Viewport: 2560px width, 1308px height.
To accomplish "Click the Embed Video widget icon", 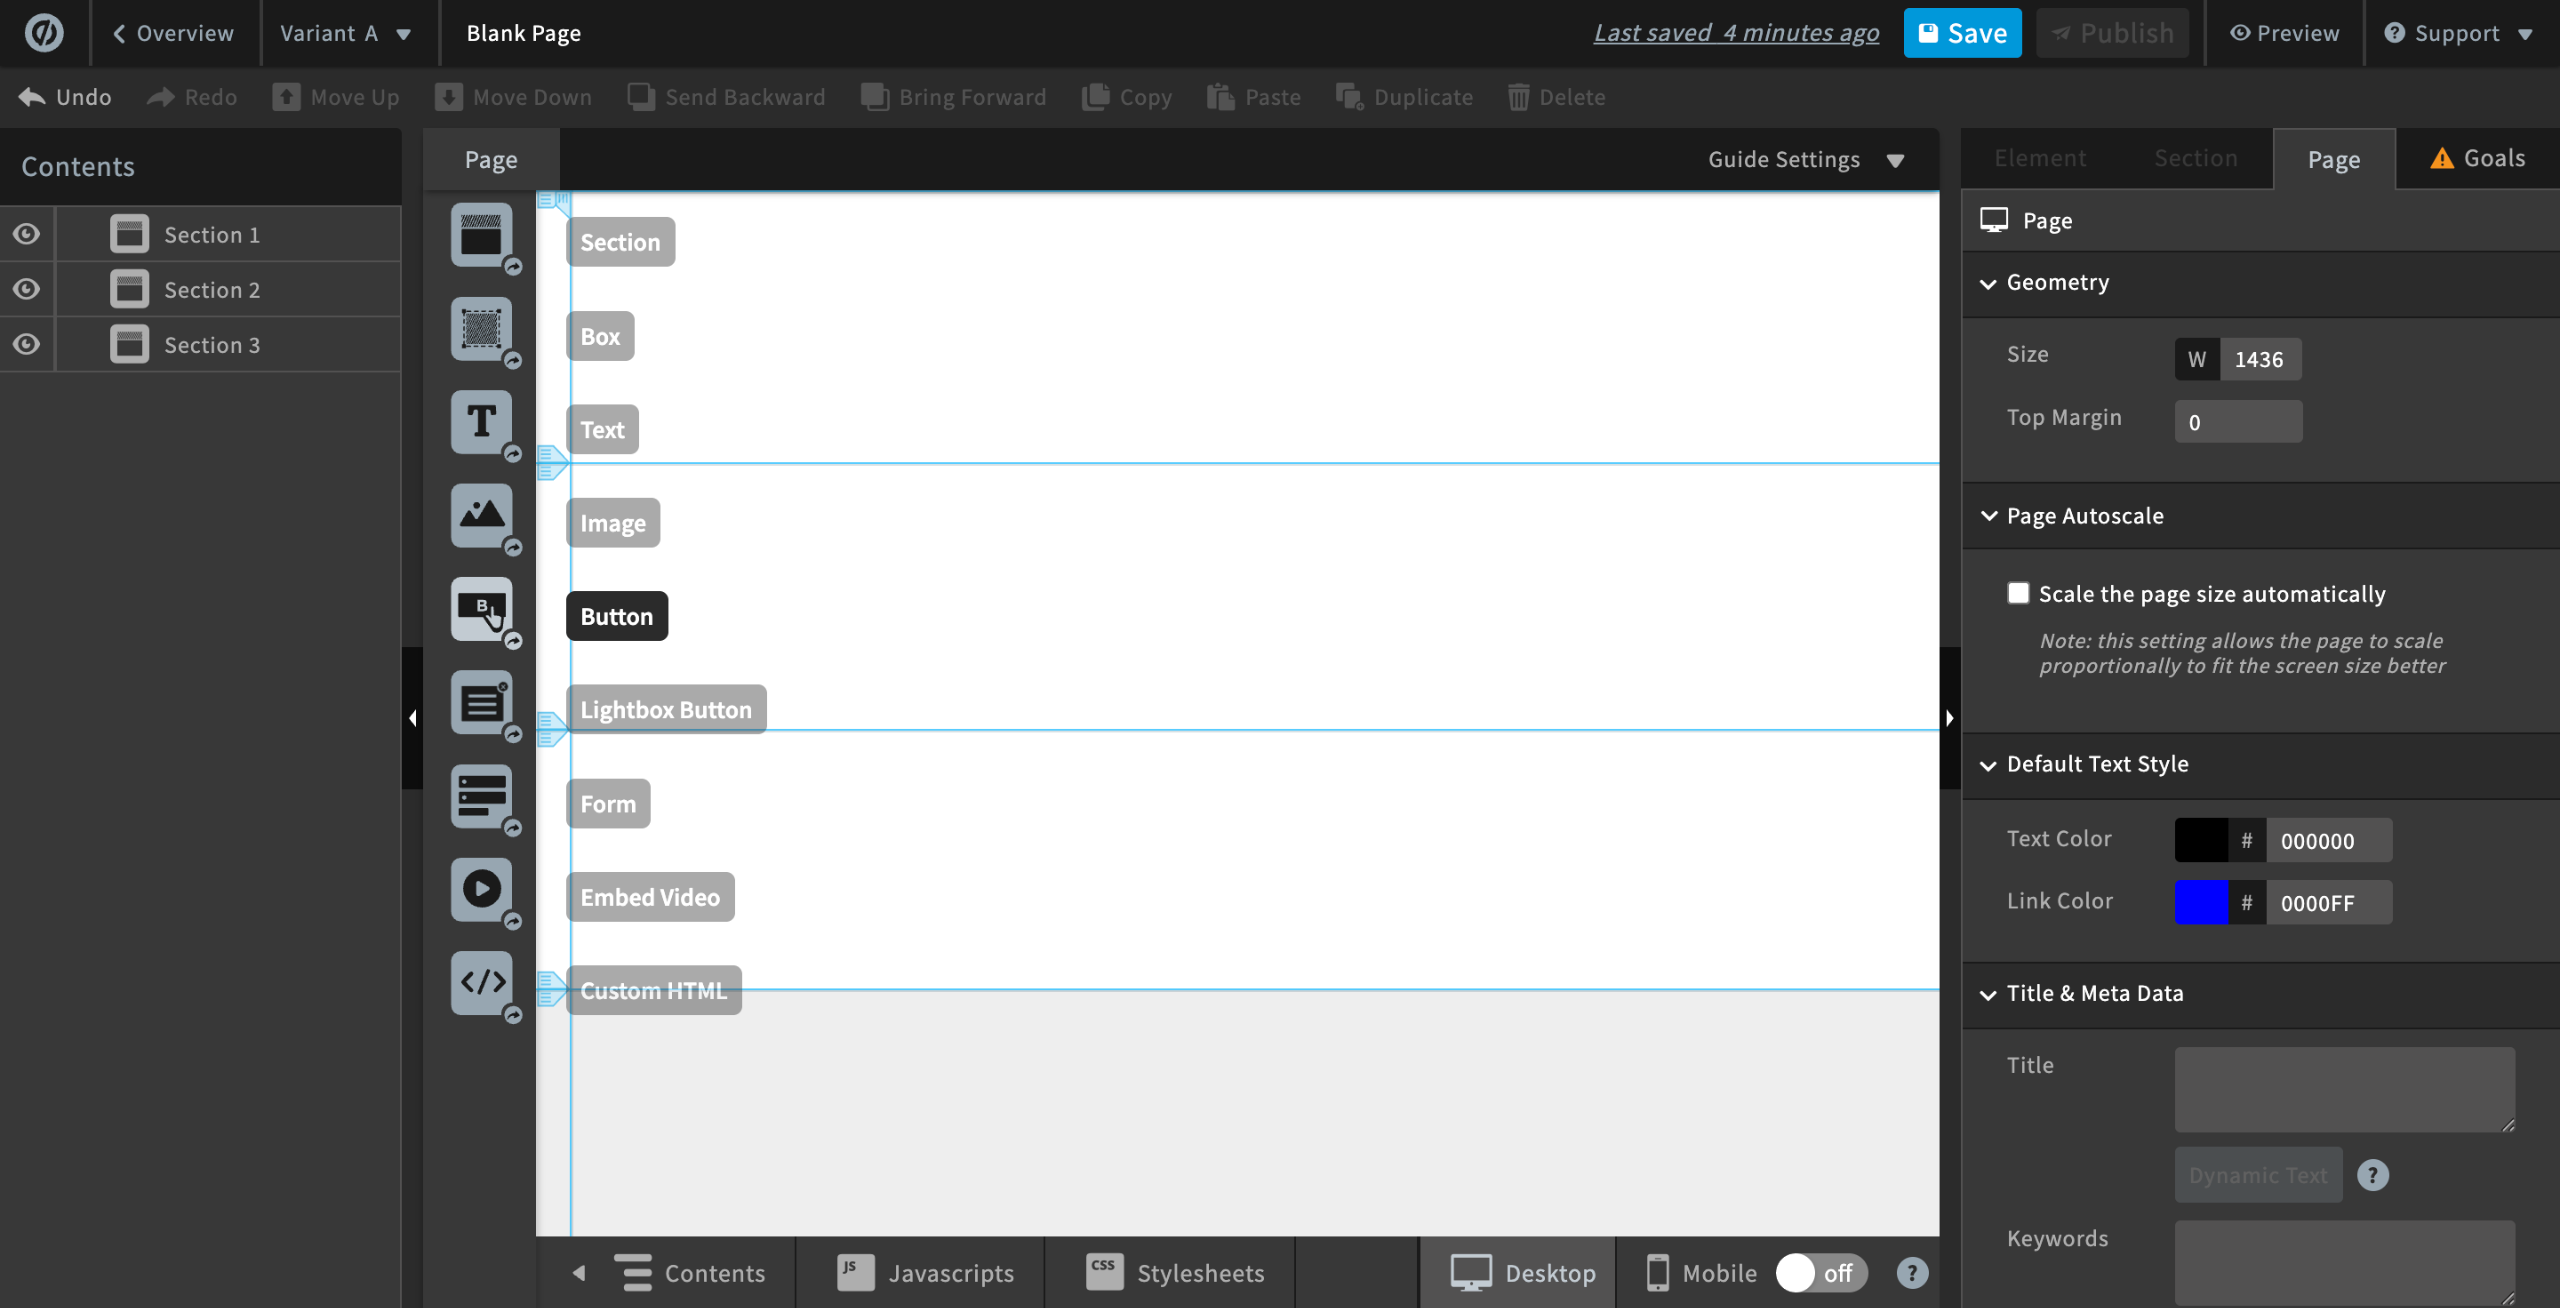I will click(x=481, y=889).
